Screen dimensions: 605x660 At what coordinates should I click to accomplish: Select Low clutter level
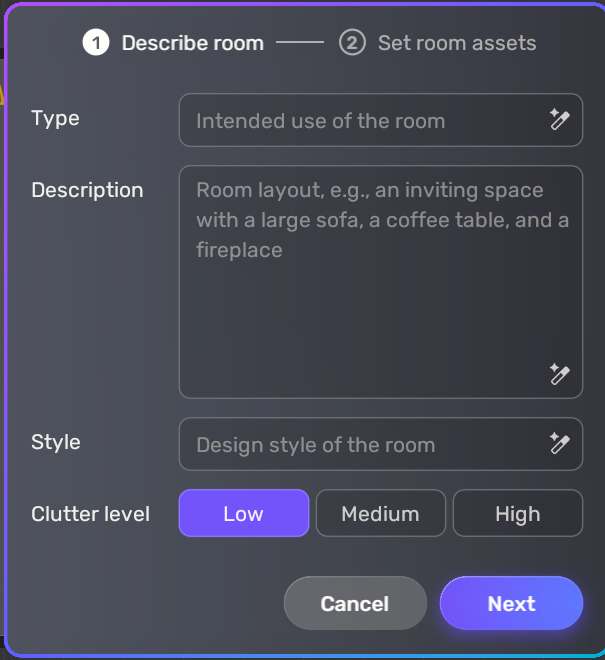tap(243, 514)
